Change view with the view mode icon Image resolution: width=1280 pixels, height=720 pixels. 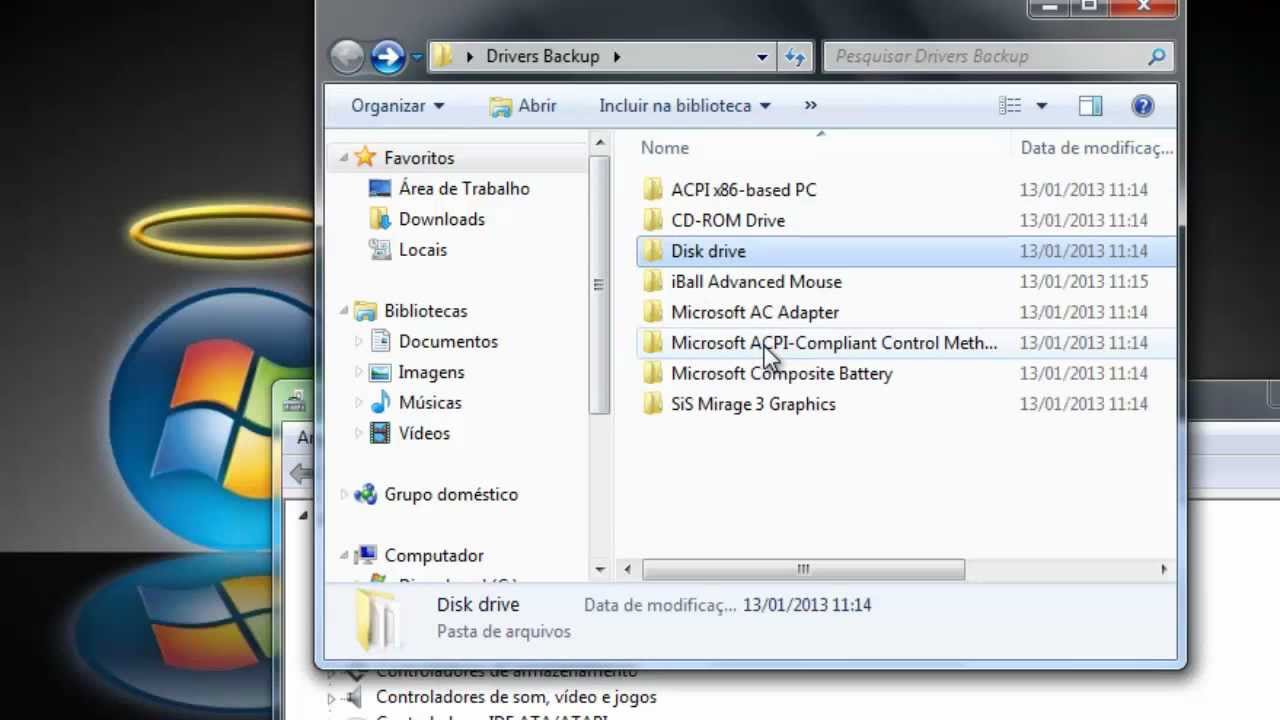tap(1010, 106)
